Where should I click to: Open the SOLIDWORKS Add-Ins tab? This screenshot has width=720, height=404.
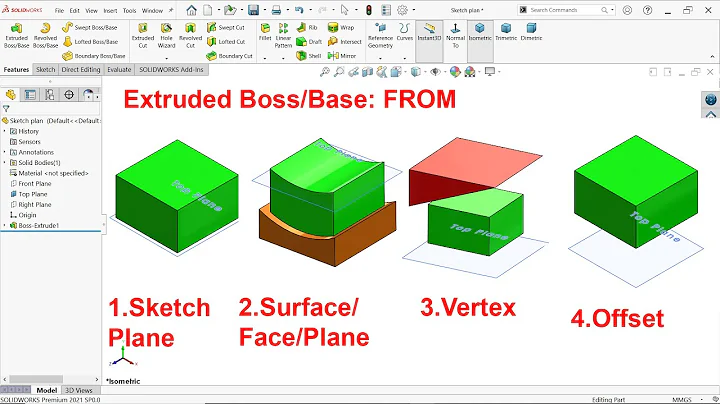point(171,70)
